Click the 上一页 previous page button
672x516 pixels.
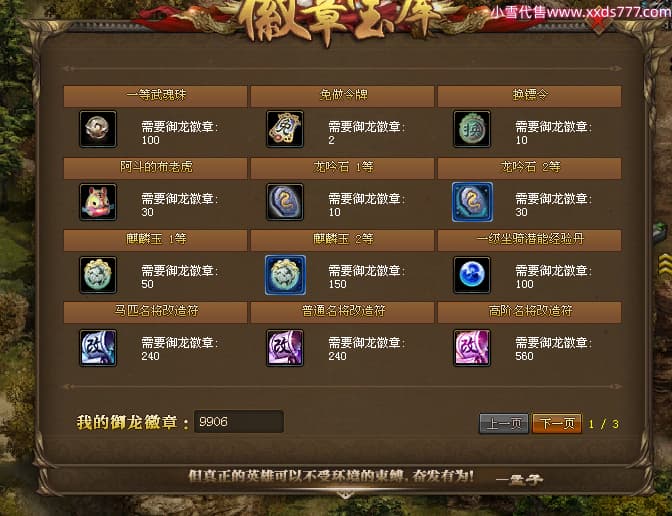[x=504, y=423]
